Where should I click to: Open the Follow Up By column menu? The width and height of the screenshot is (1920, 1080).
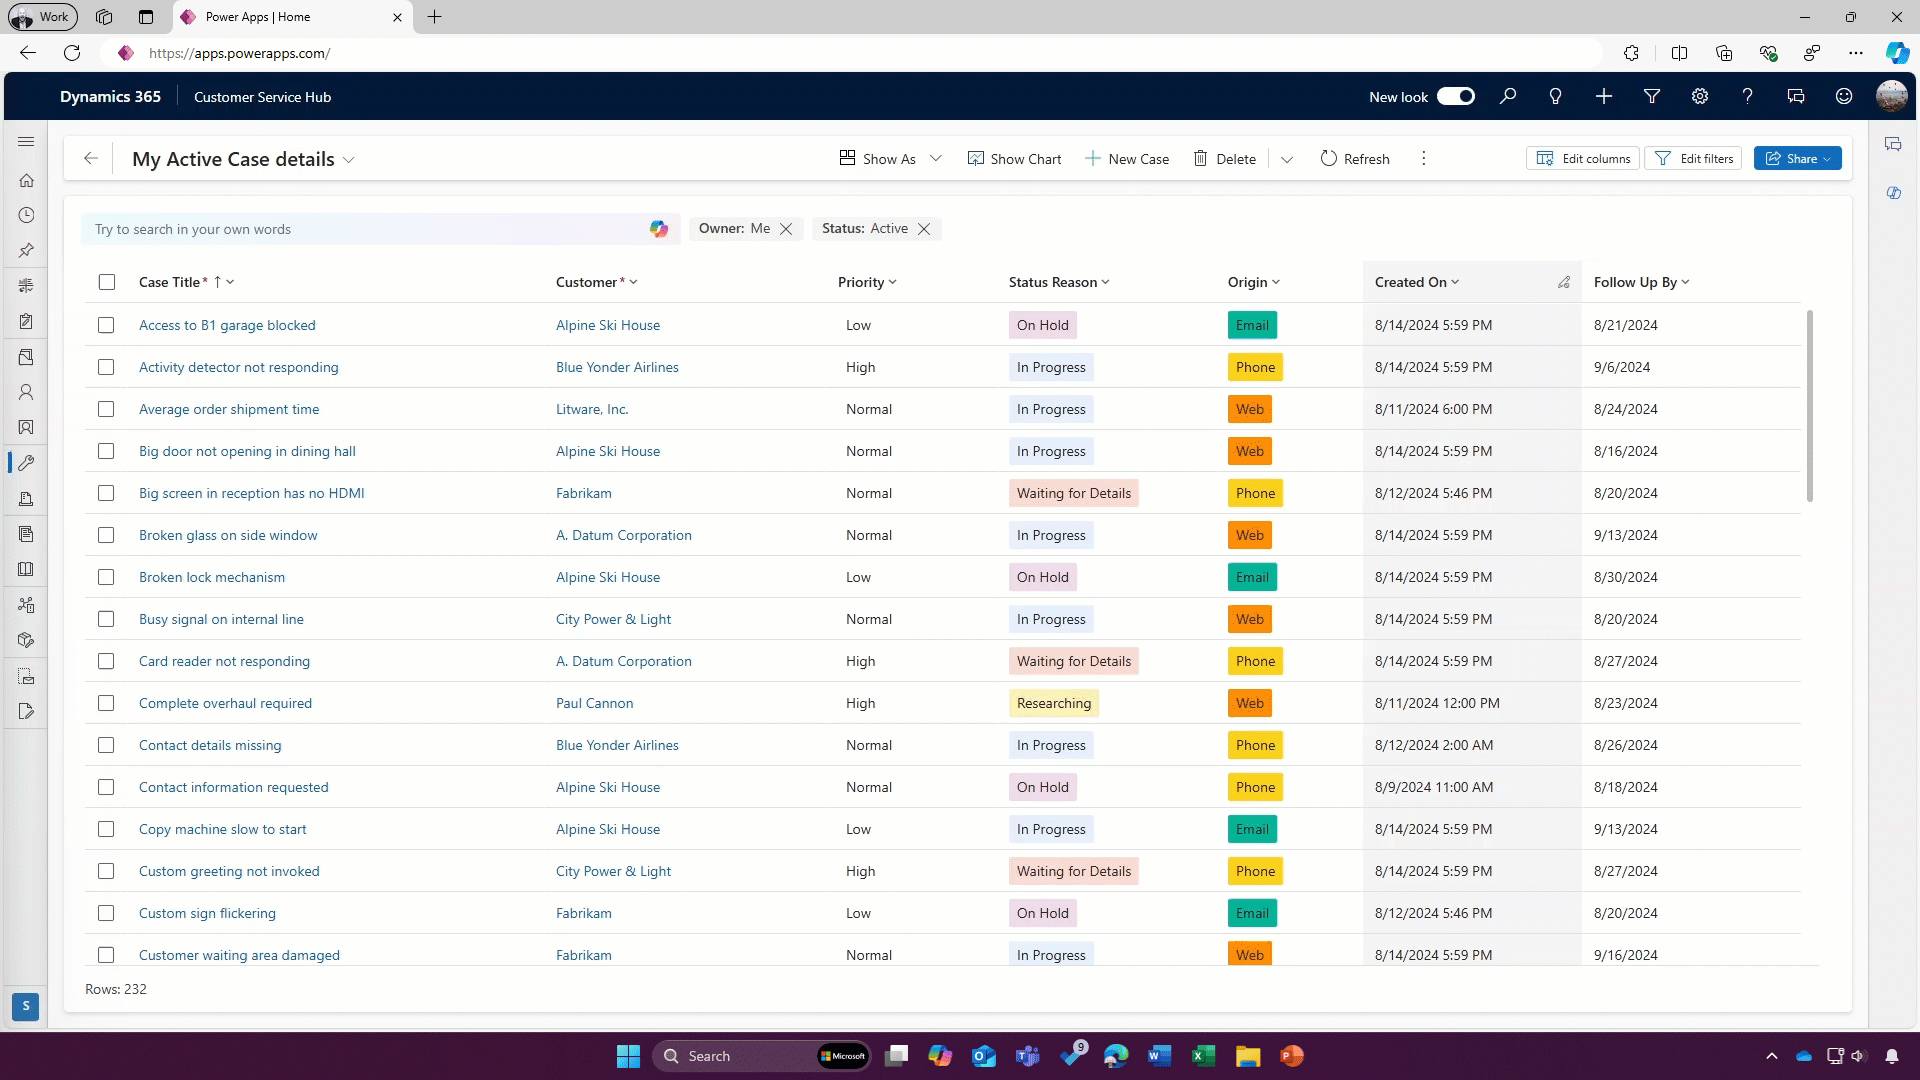coord(1686,282)
